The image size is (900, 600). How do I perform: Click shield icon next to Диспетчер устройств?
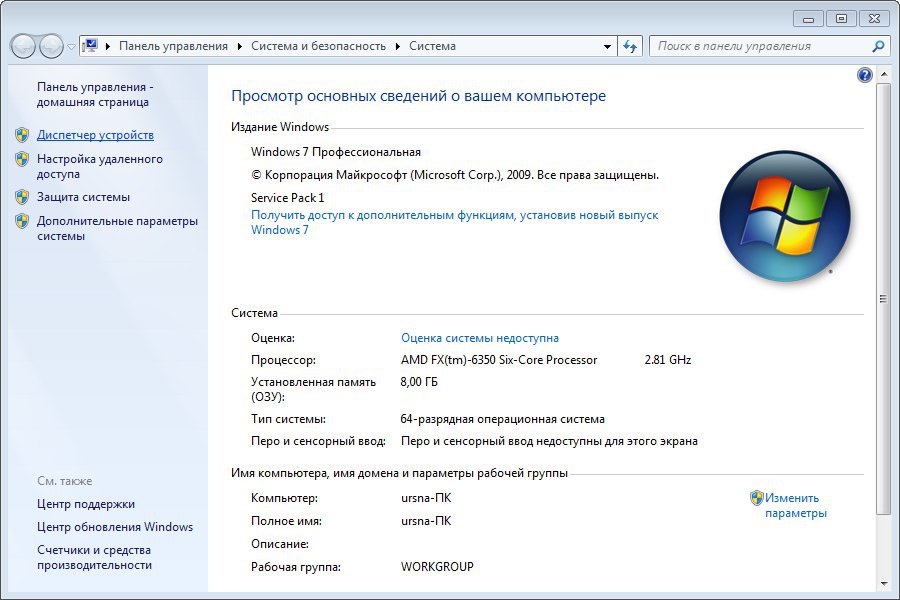coord(22,135)
